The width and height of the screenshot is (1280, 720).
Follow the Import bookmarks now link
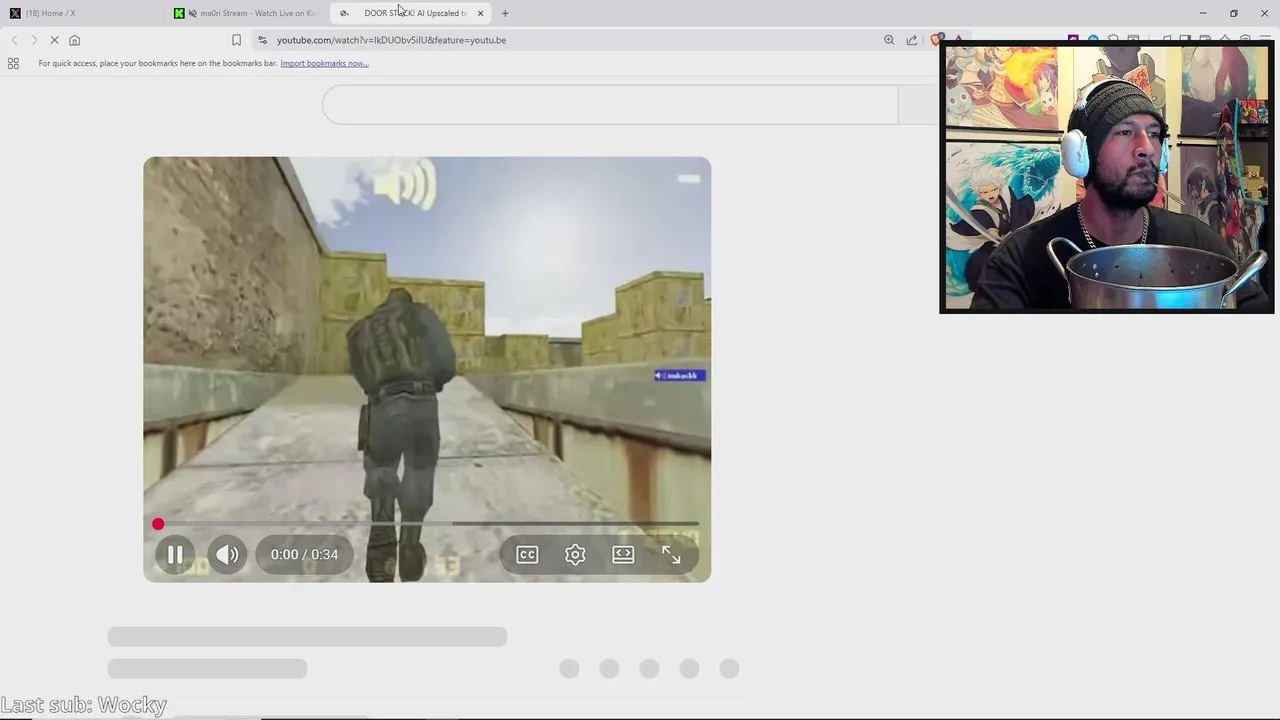324,63
